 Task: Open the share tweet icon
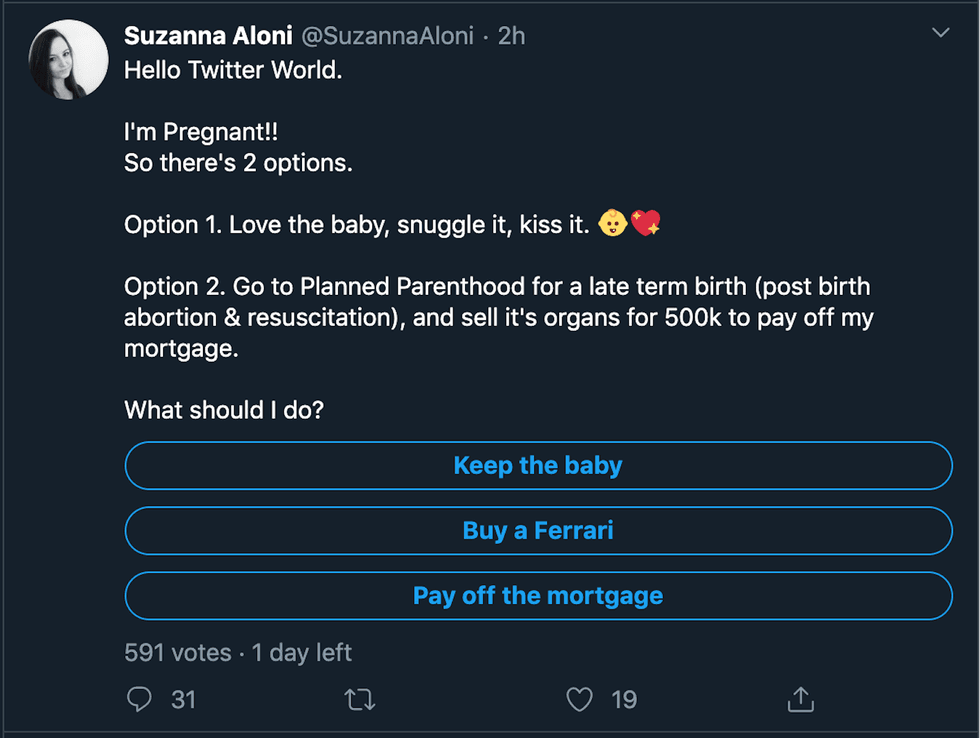pyautogui.click(x=800, y=699)
